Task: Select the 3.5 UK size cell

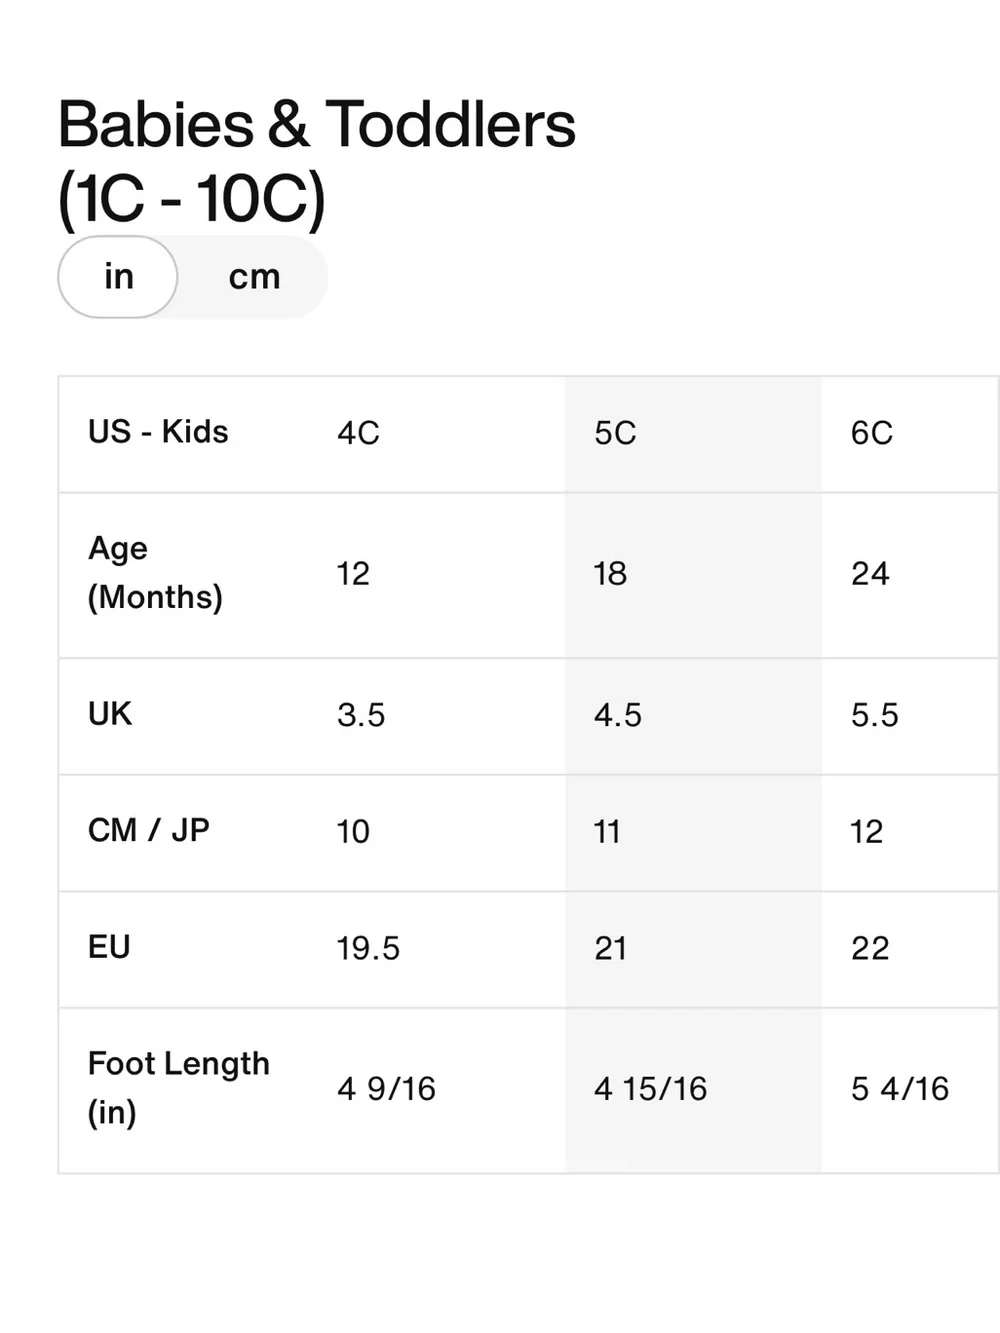Action: 361,715
